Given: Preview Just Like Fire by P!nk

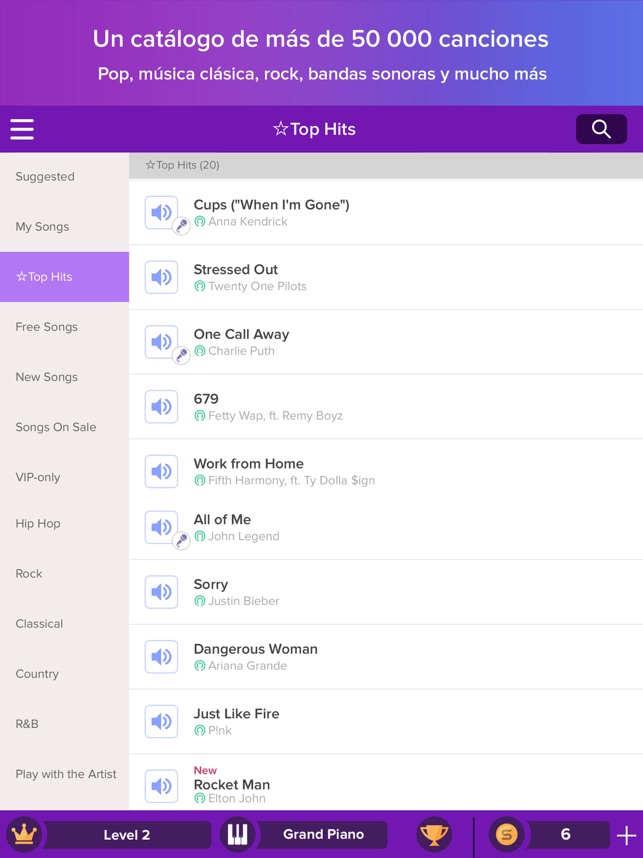Looking at the screenshot, I should click(x=161, y=721).
